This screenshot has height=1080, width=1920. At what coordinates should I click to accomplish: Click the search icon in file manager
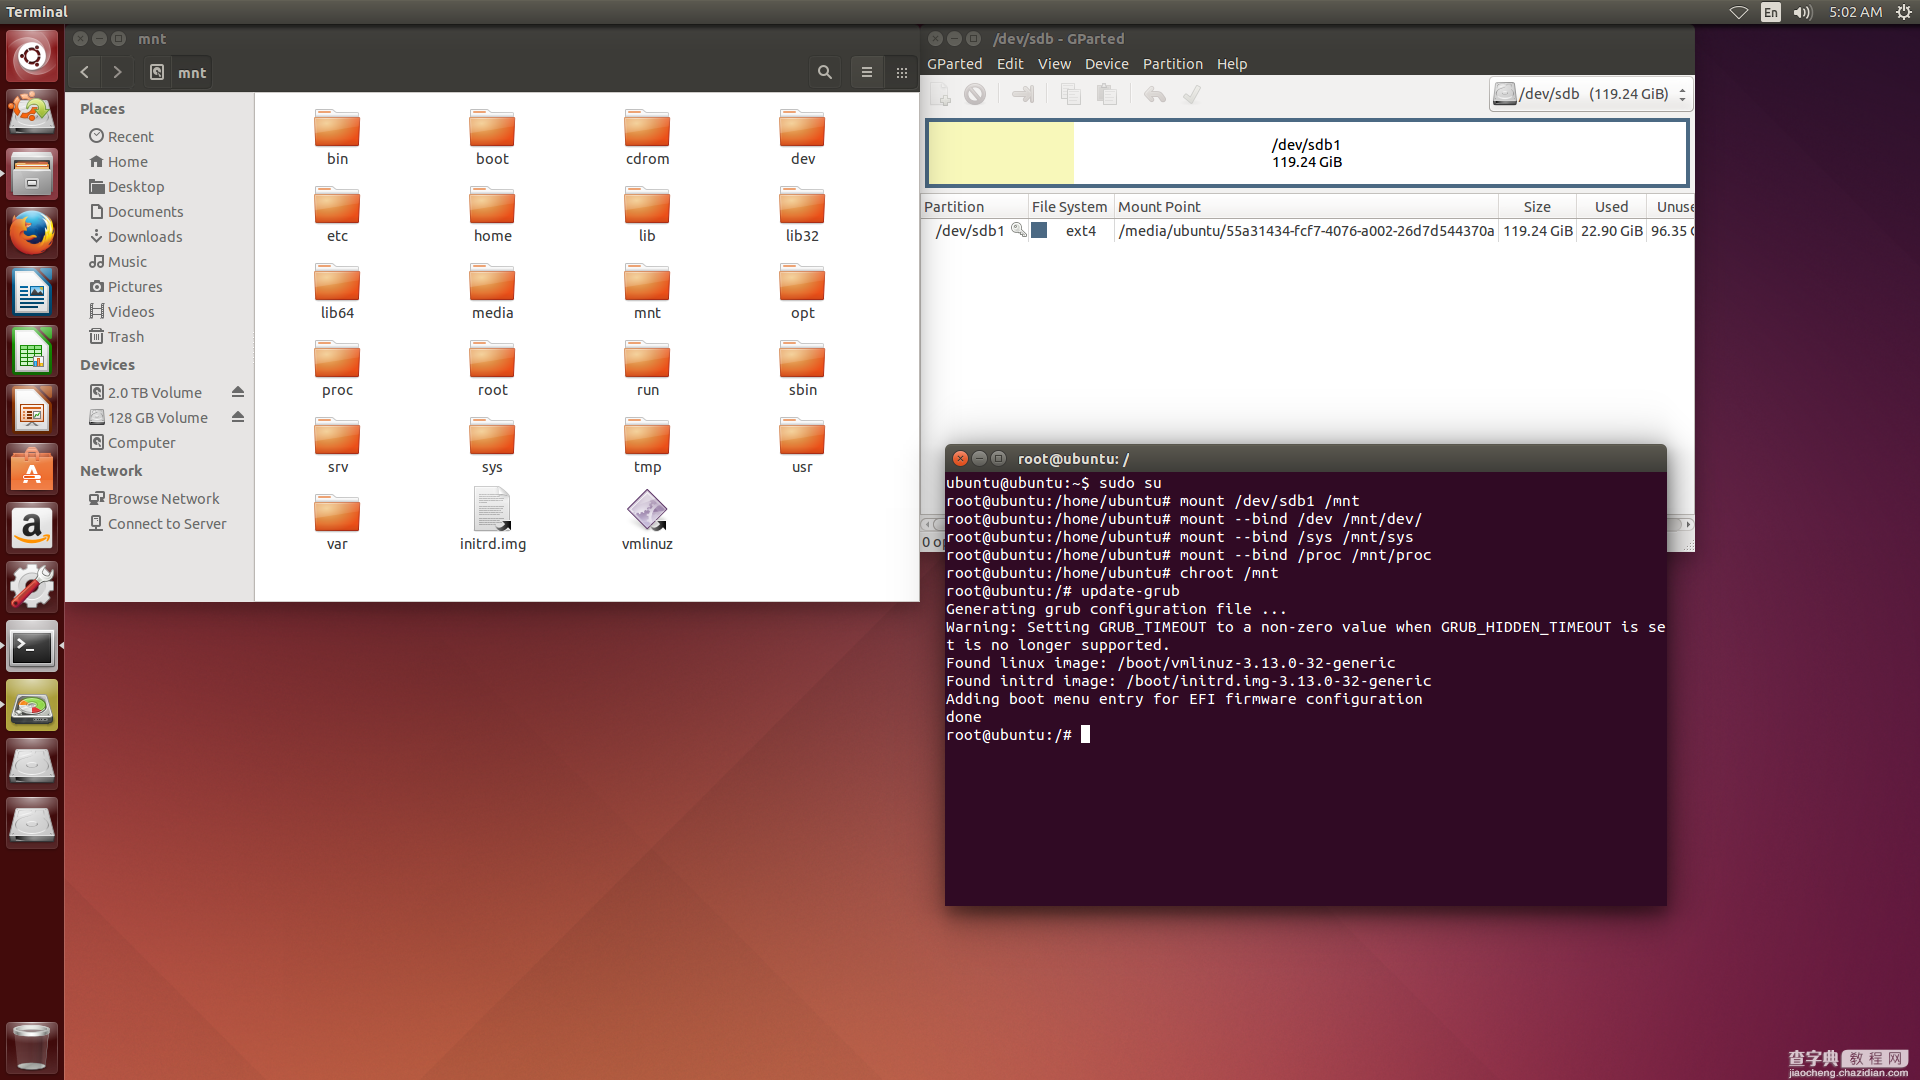(825, 73)
